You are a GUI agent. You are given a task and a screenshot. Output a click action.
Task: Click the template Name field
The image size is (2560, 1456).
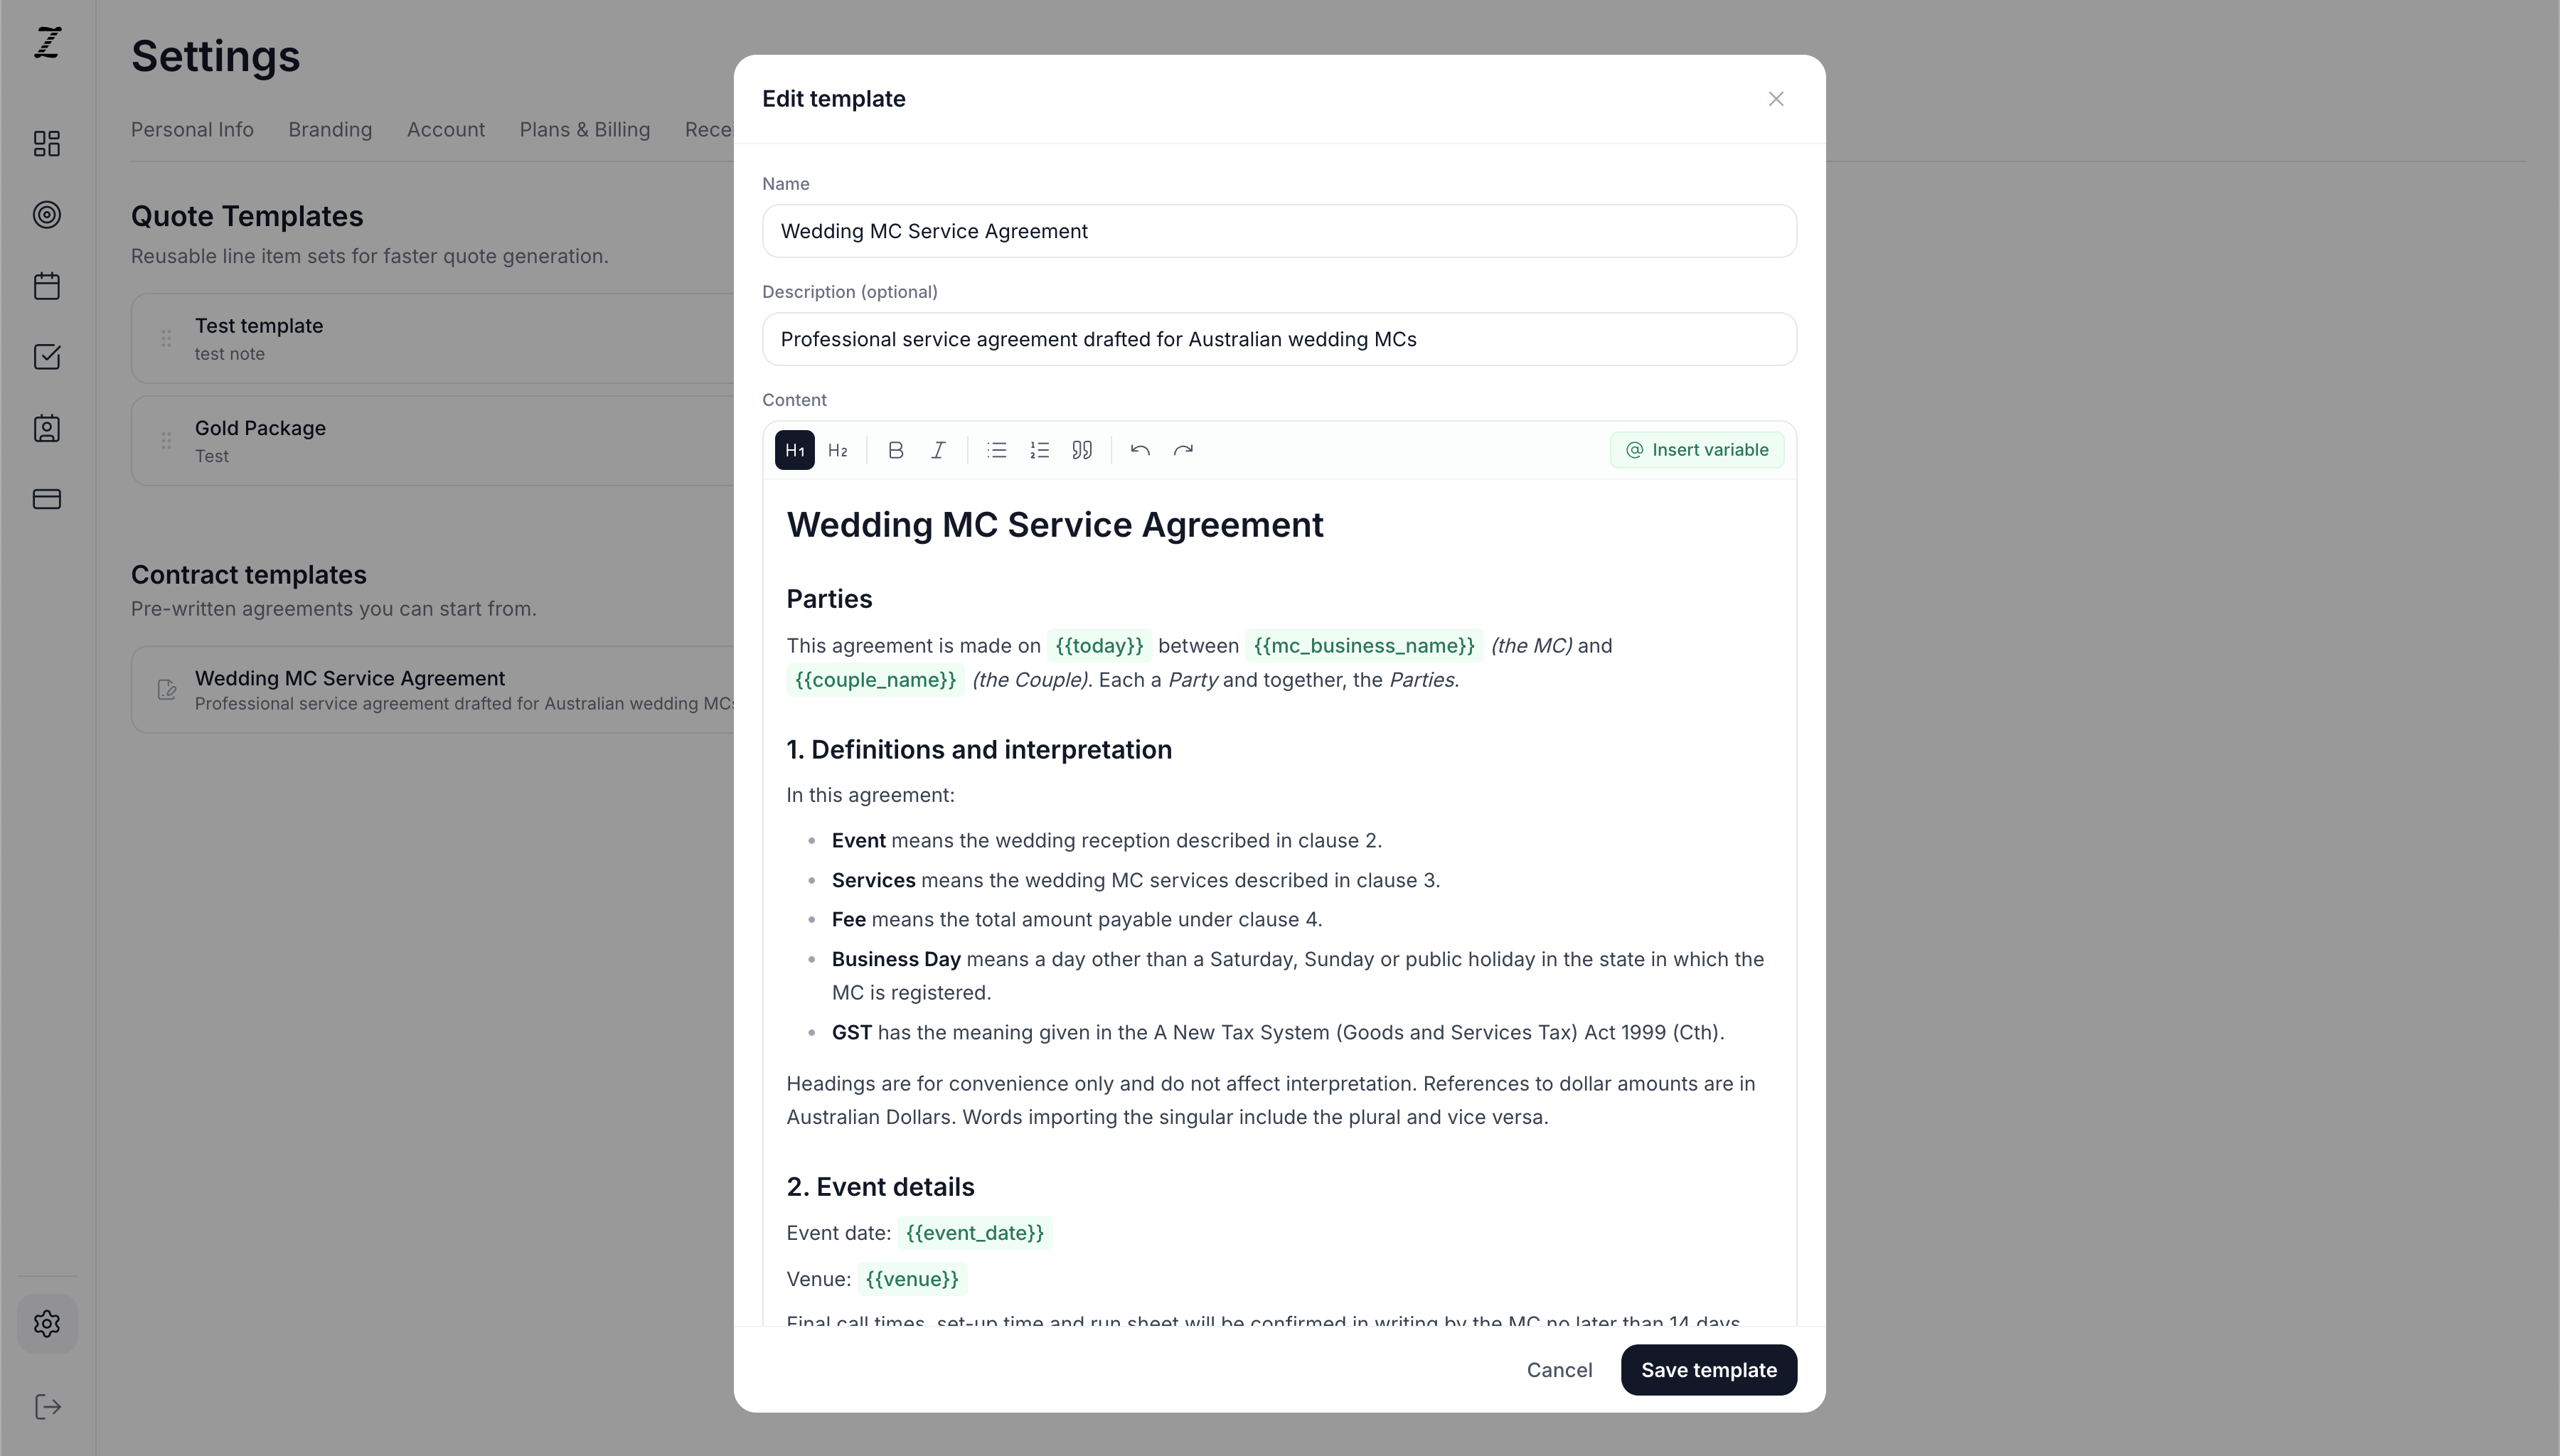click(x=1279, y=231)
